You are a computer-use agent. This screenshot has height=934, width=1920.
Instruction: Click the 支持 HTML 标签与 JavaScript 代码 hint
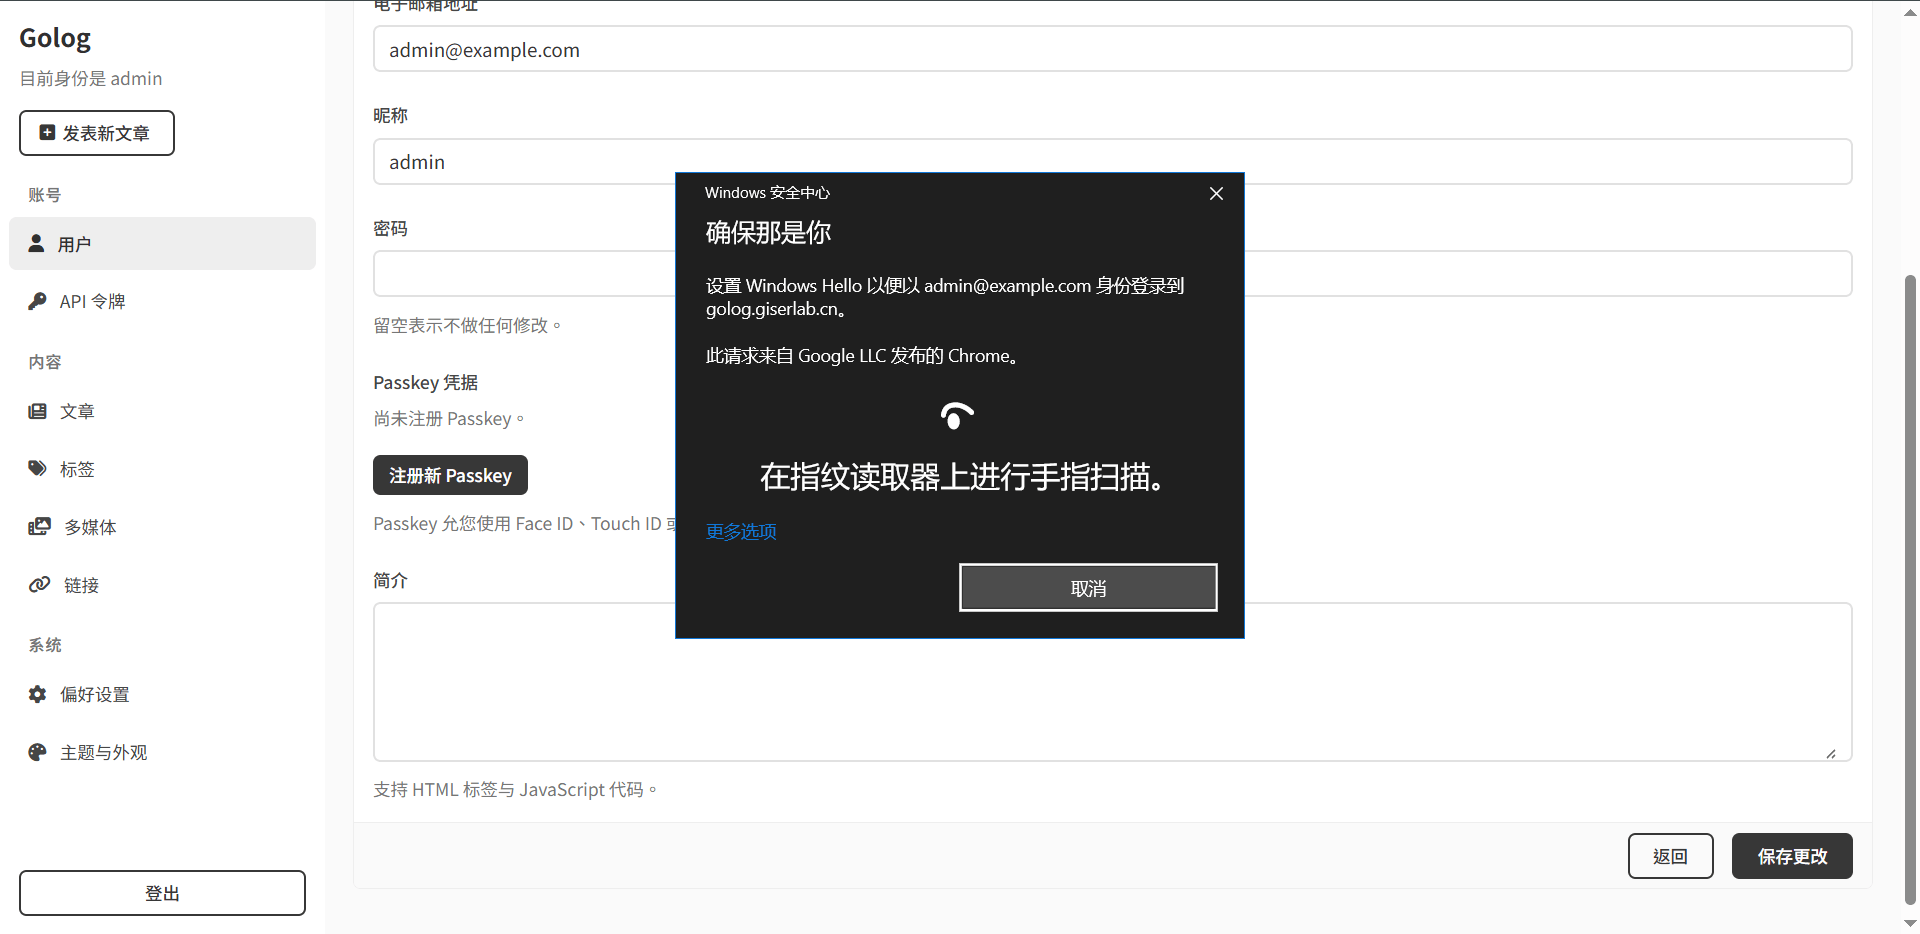tap(515, 789)
